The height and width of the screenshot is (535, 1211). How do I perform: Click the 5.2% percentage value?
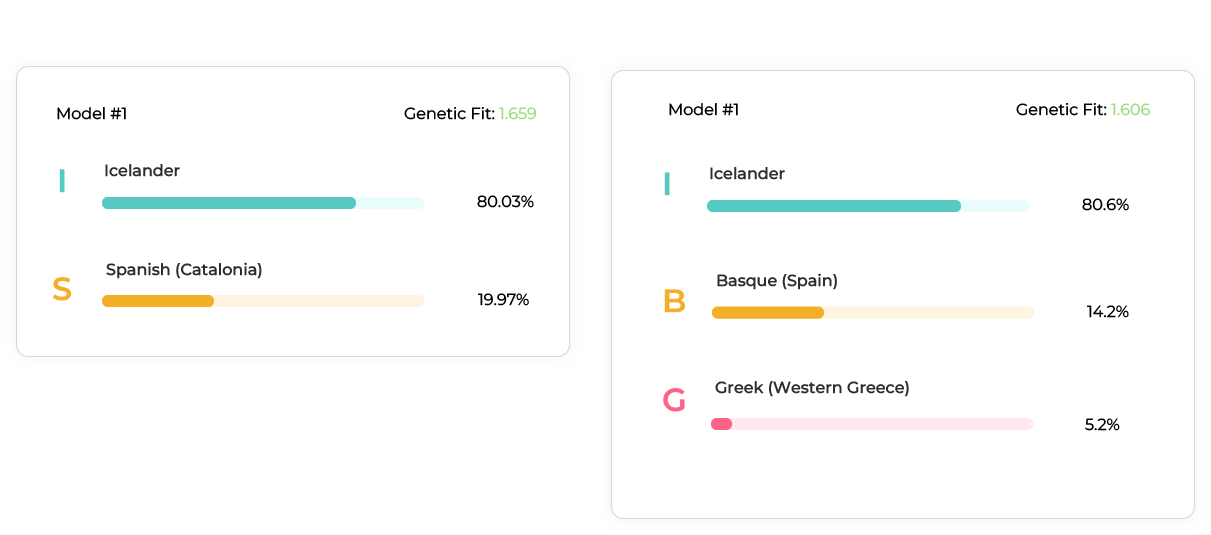pos(1102,425)
